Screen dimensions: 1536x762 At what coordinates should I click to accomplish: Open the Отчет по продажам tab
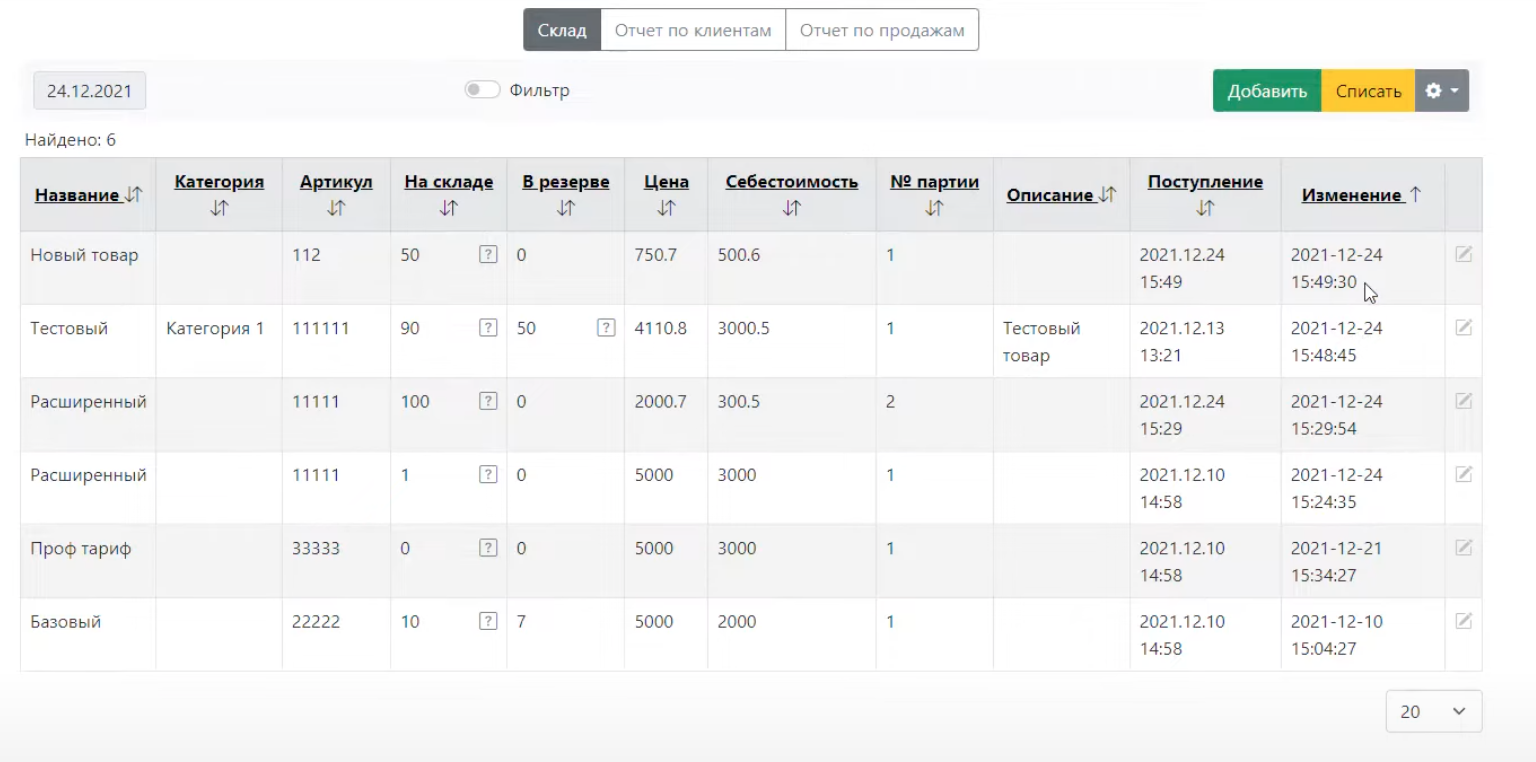pos(882,30)
